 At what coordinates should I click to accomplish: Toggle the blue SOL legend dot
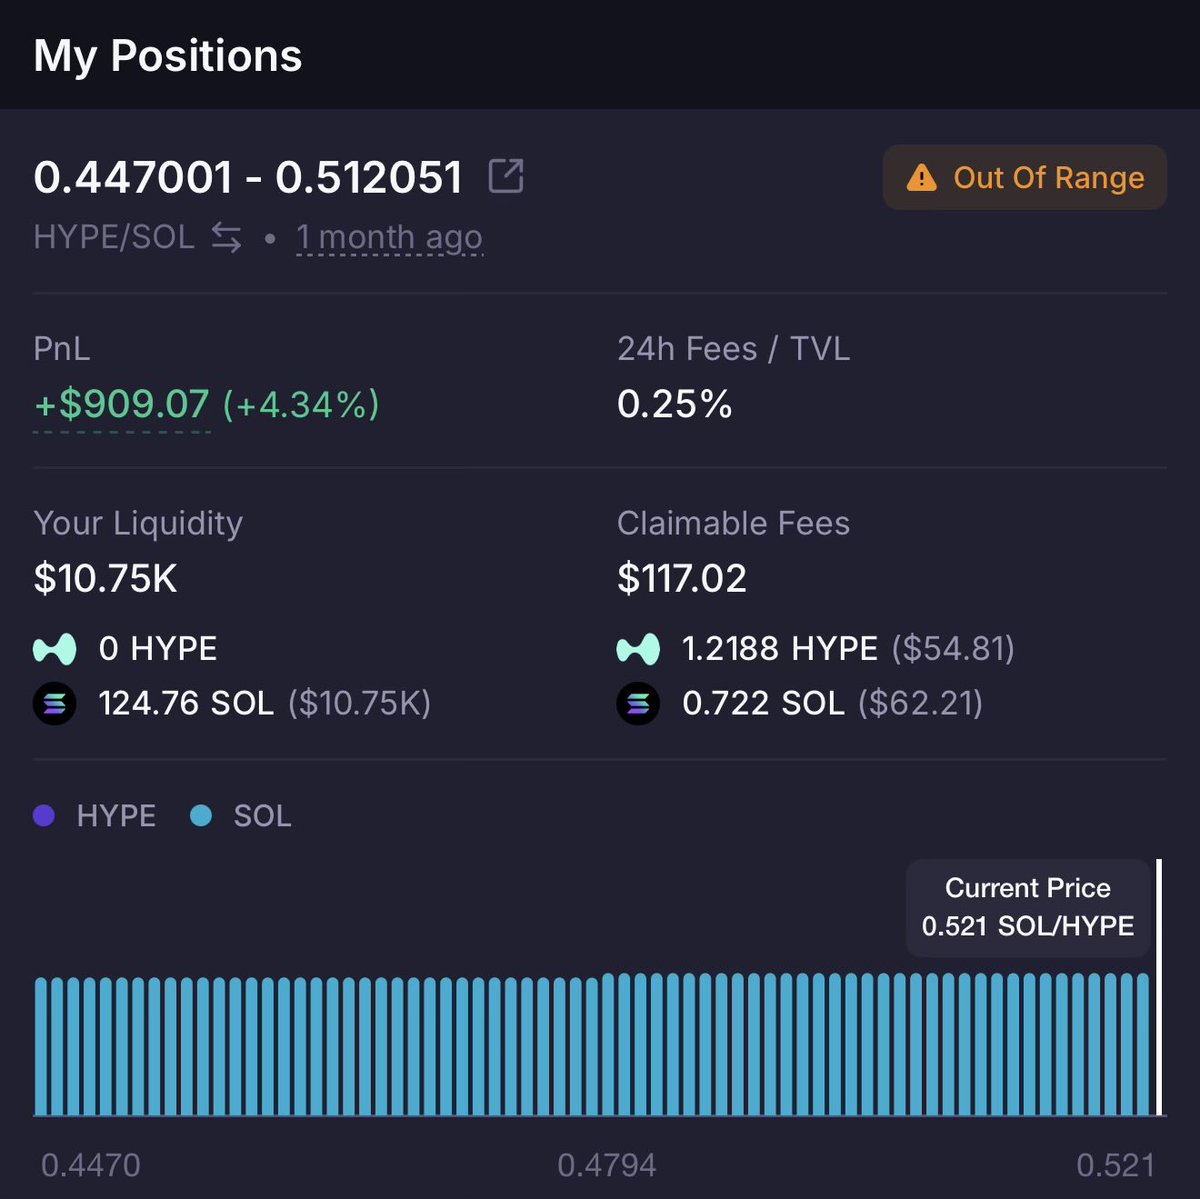(201, 816)
